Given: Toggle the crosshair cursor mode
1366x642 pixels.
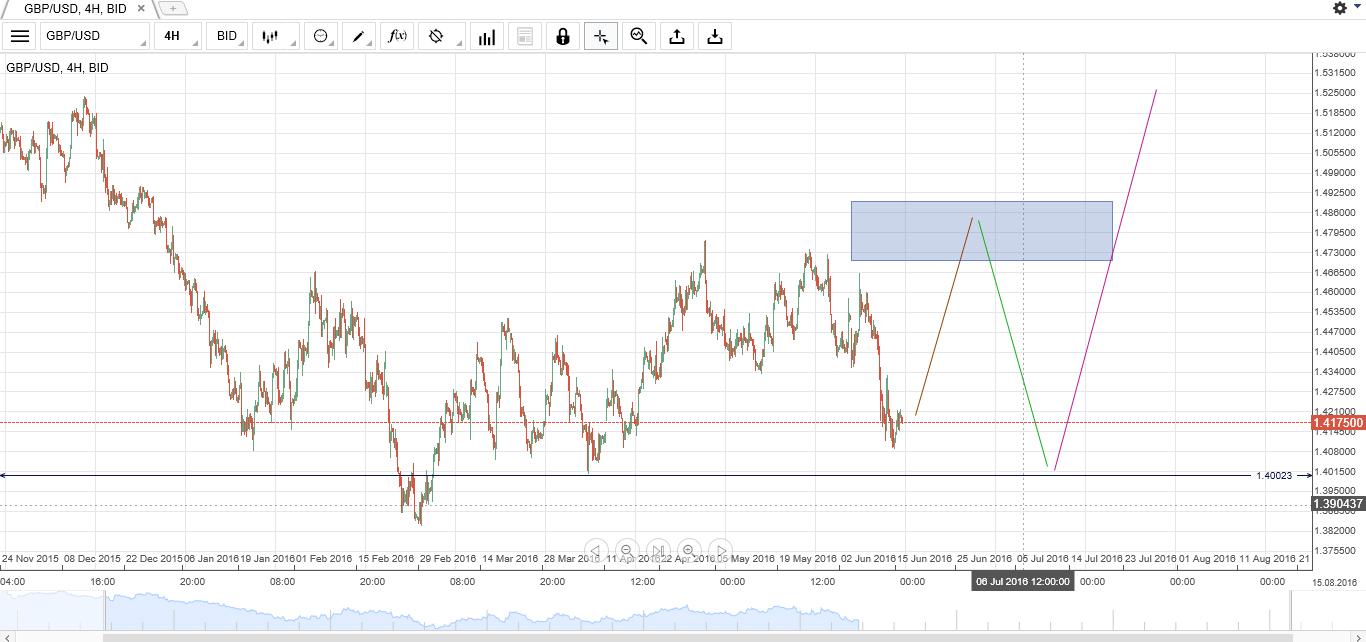Looking at the screenshot, I should click(601, 37).
